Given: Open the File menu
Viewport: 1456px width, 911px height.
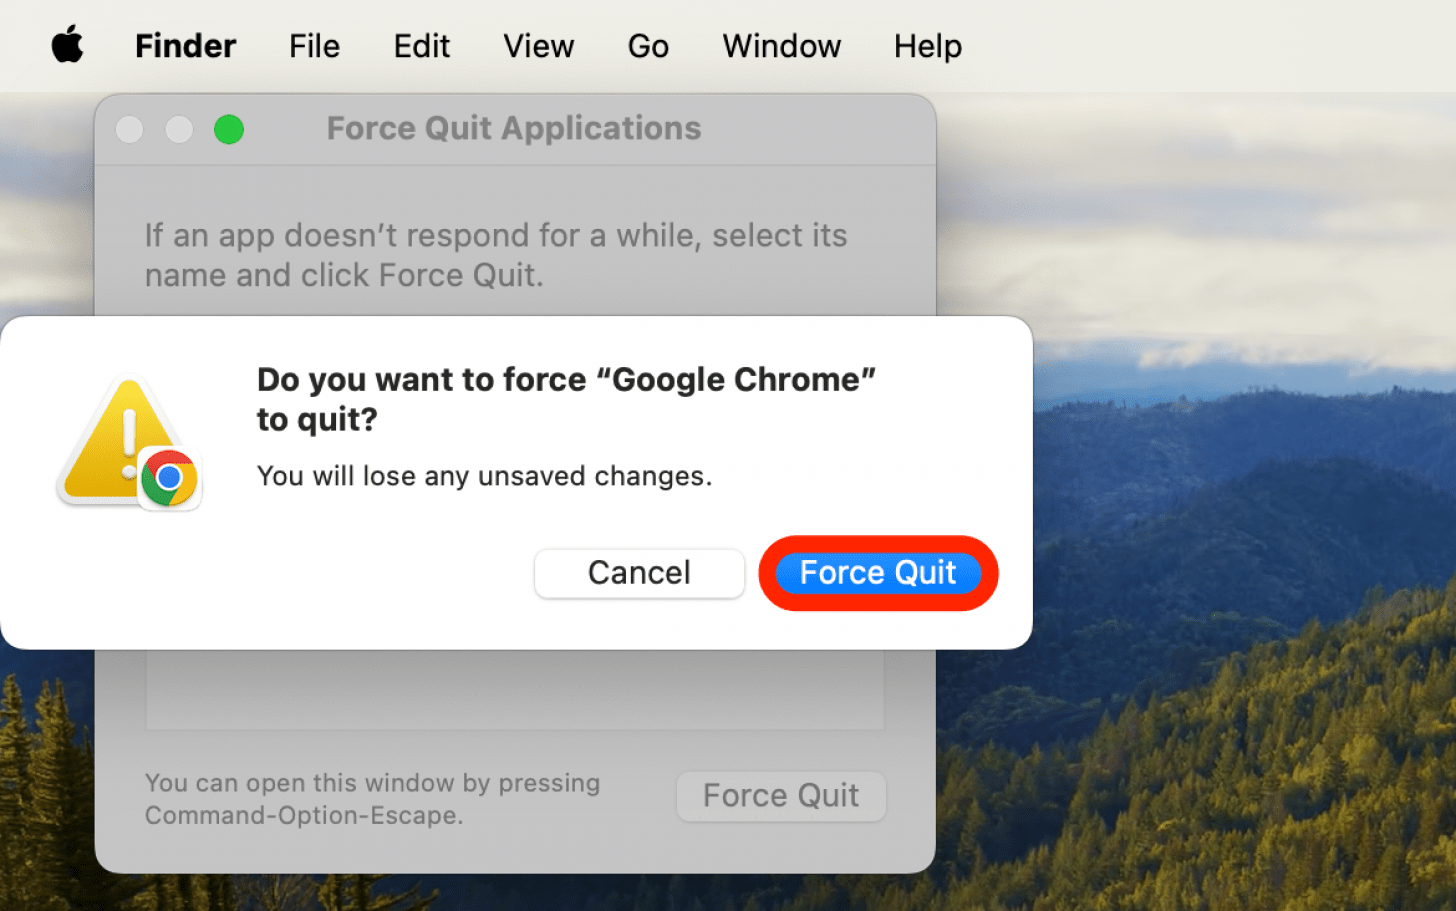Looking at the screenshot, I should (x=313, y=45).
